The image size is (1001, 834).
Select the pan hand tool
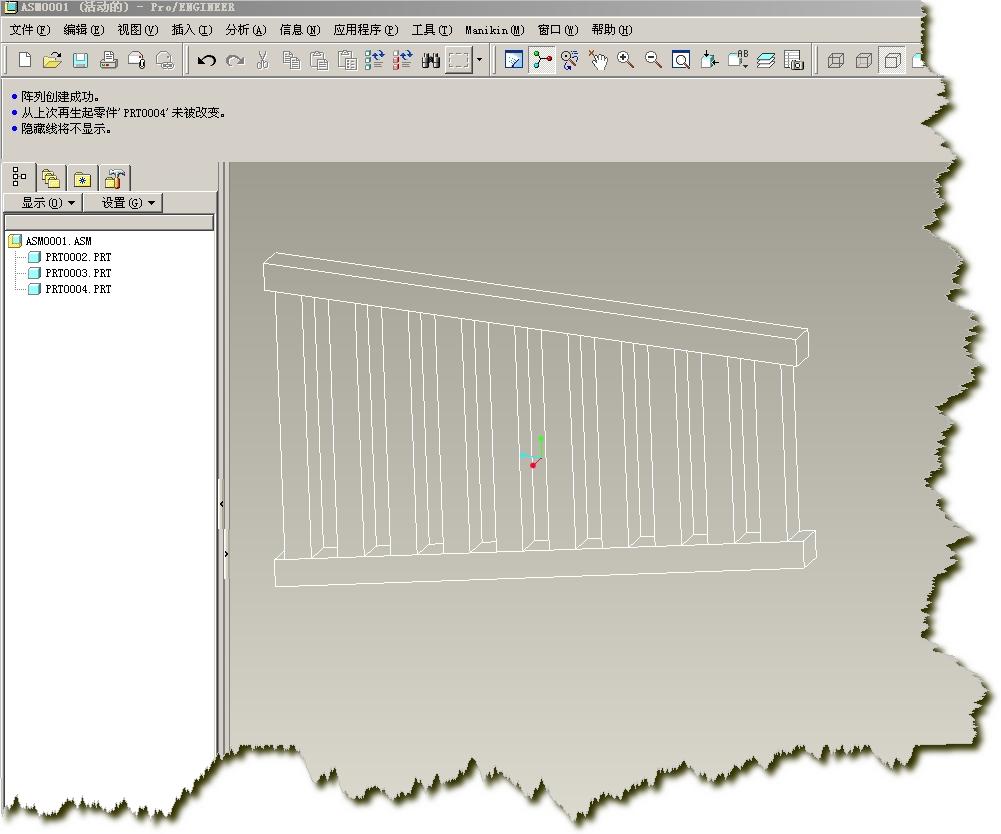click(x=598, y=61)
